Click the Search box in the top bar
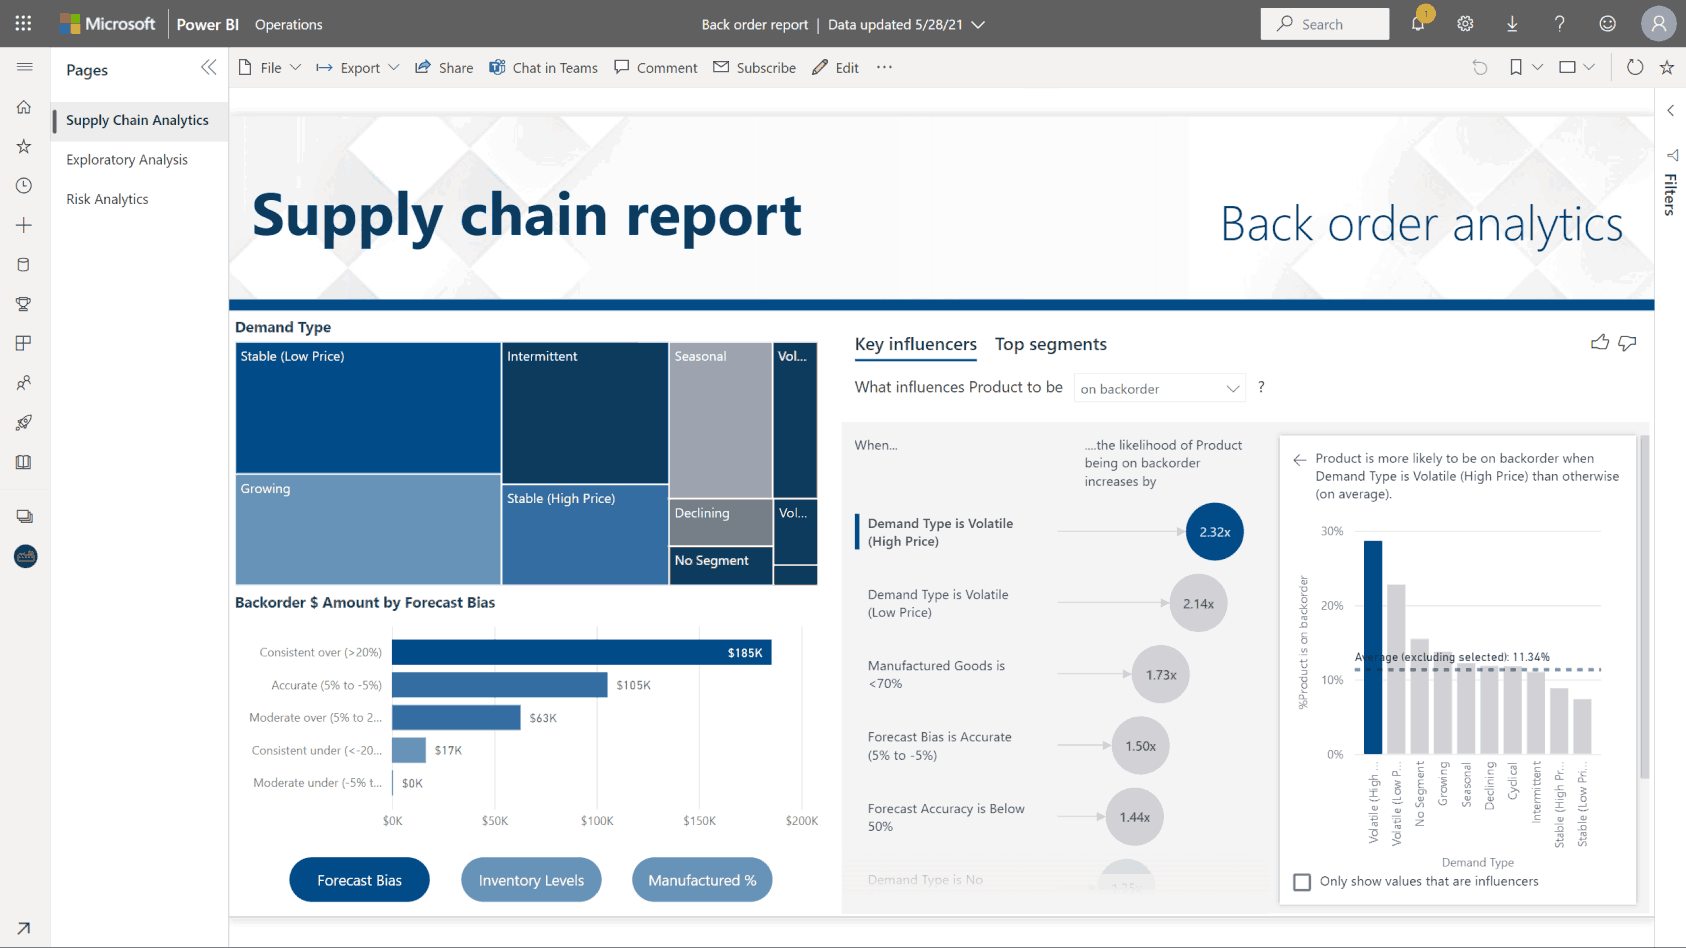The width and height of the screenshot is (1686, 948). click(1325, 23)
